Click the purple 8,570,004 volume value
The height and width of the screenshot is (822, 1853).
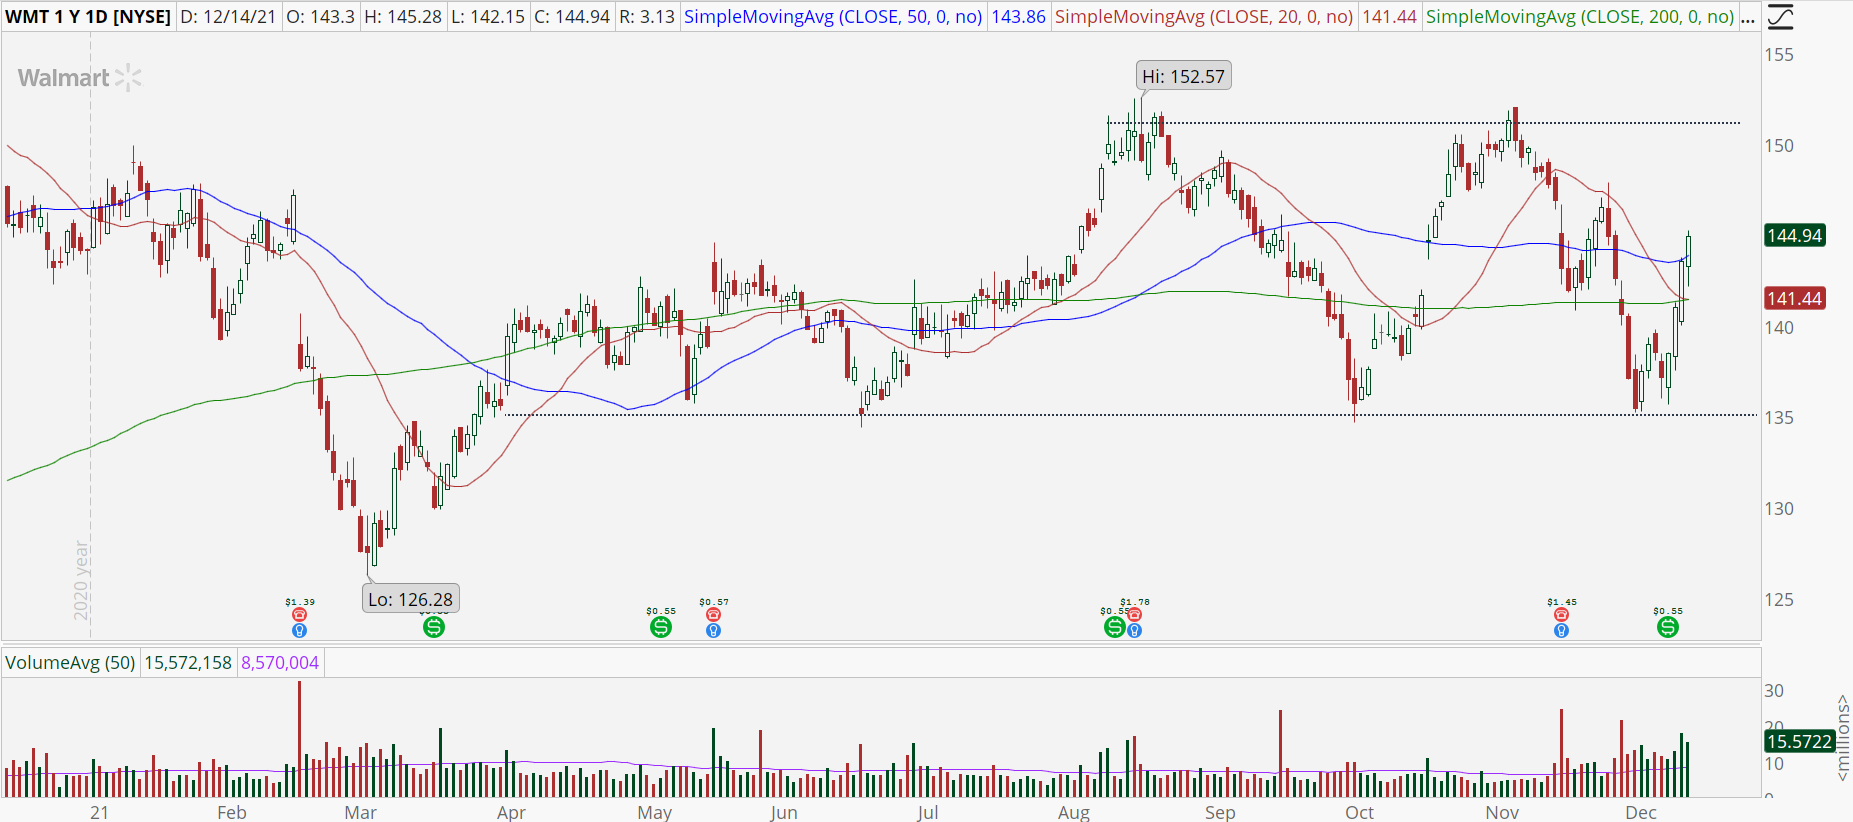tap(280, 662)
